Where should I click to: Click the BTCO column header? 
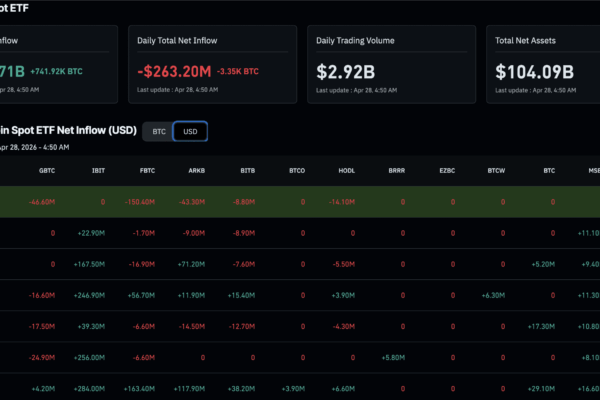coord(296,170)
